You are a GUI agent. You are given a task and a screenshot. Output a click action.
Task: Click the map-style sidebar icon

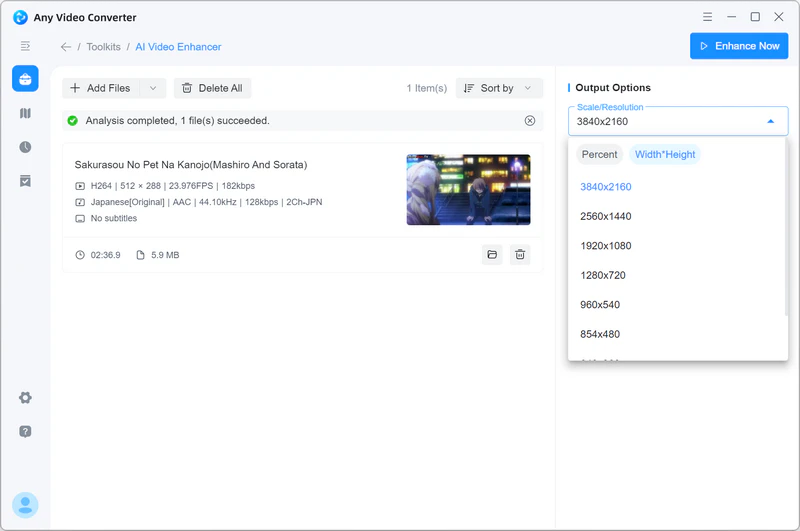click(x=25, y=113)
